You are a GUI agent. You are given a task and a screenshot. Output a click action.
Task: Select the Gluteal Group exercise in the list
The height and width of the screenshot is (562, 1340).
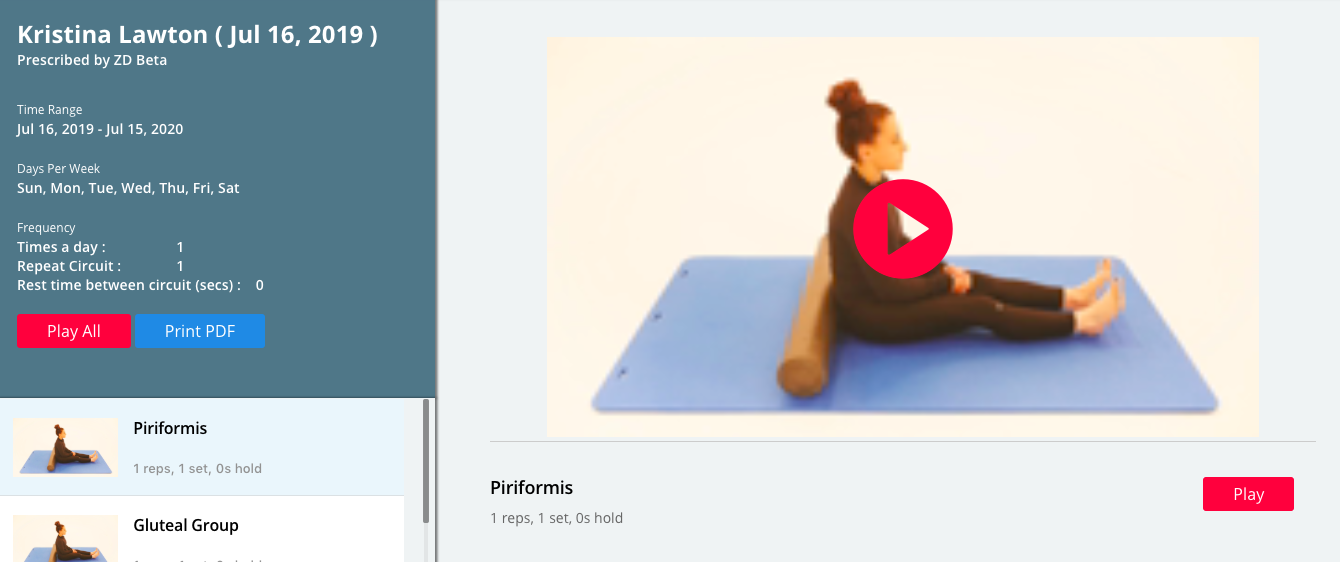[202, 530]
